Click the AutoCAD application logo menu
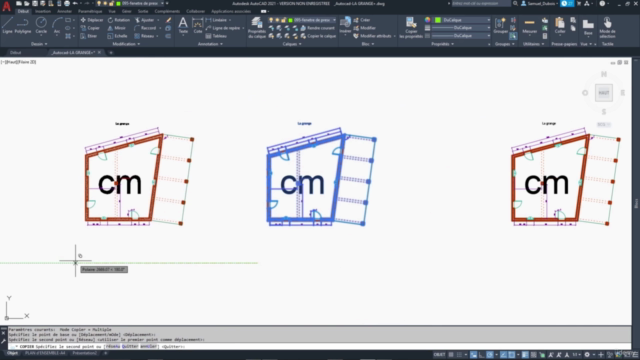 click(x=6, y=6)
